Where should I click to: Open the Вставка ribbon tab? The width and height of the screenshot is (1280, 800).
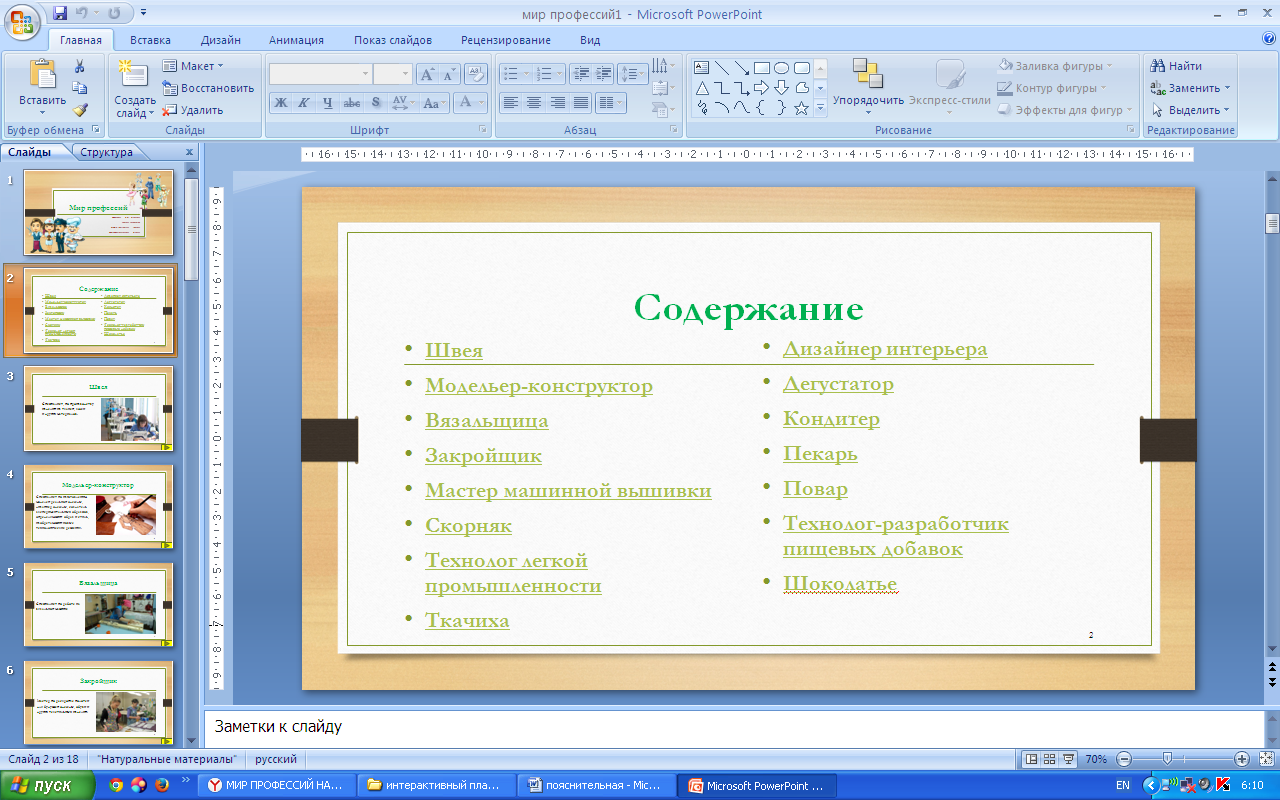coord(150,40)
